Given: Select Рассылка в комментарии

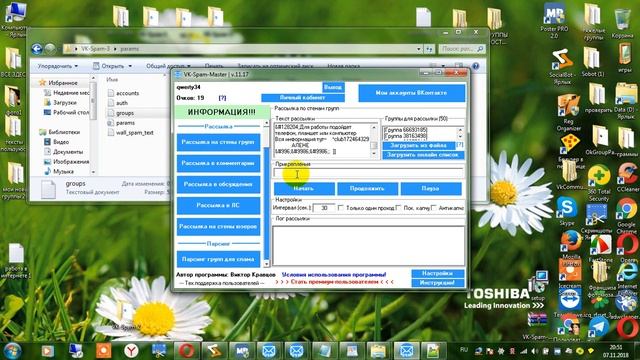Looking at the screenshot, I should [x=218, y=163].
